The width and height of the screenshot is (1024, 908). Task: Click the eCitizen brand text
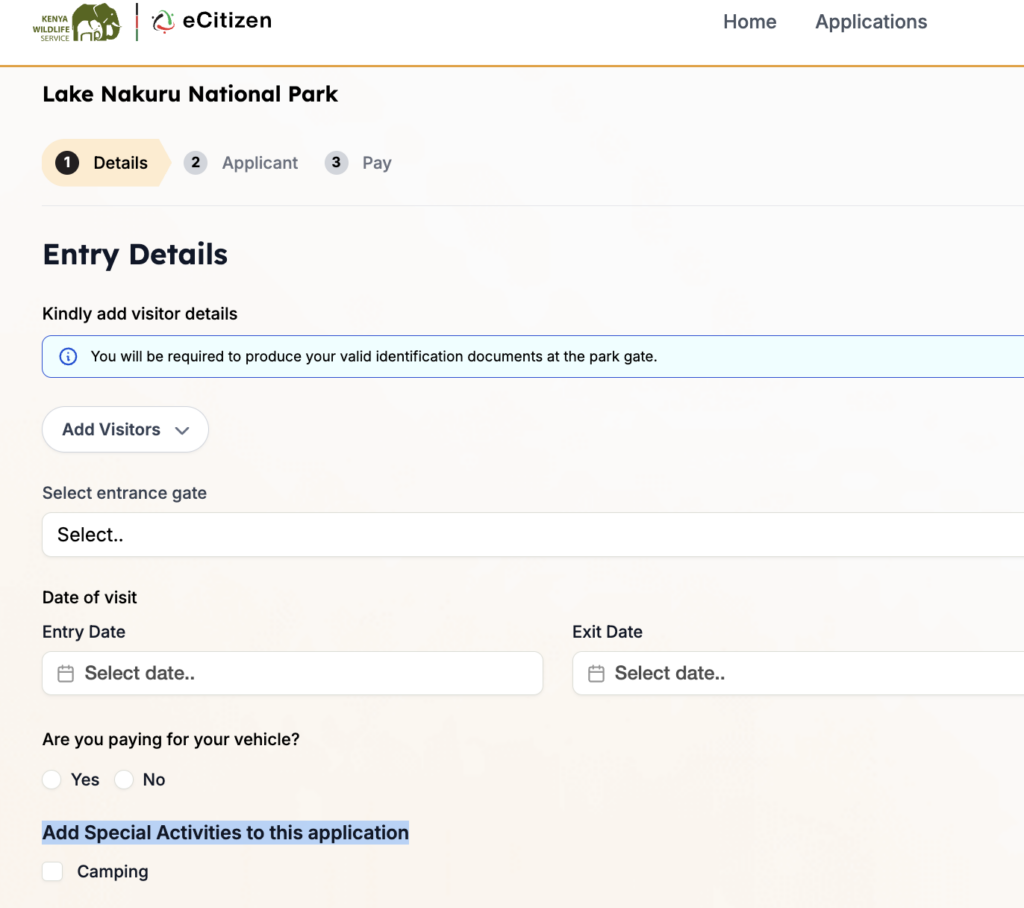pyautogui.click(x=227, y=21)
